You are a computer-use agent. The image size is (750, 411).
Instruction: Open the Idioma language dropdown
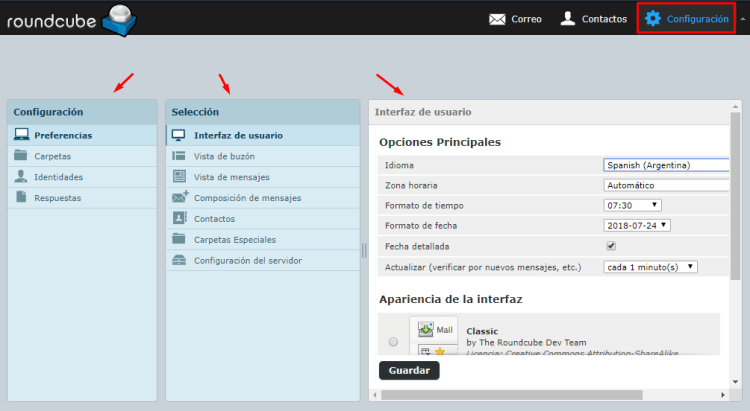666,165
